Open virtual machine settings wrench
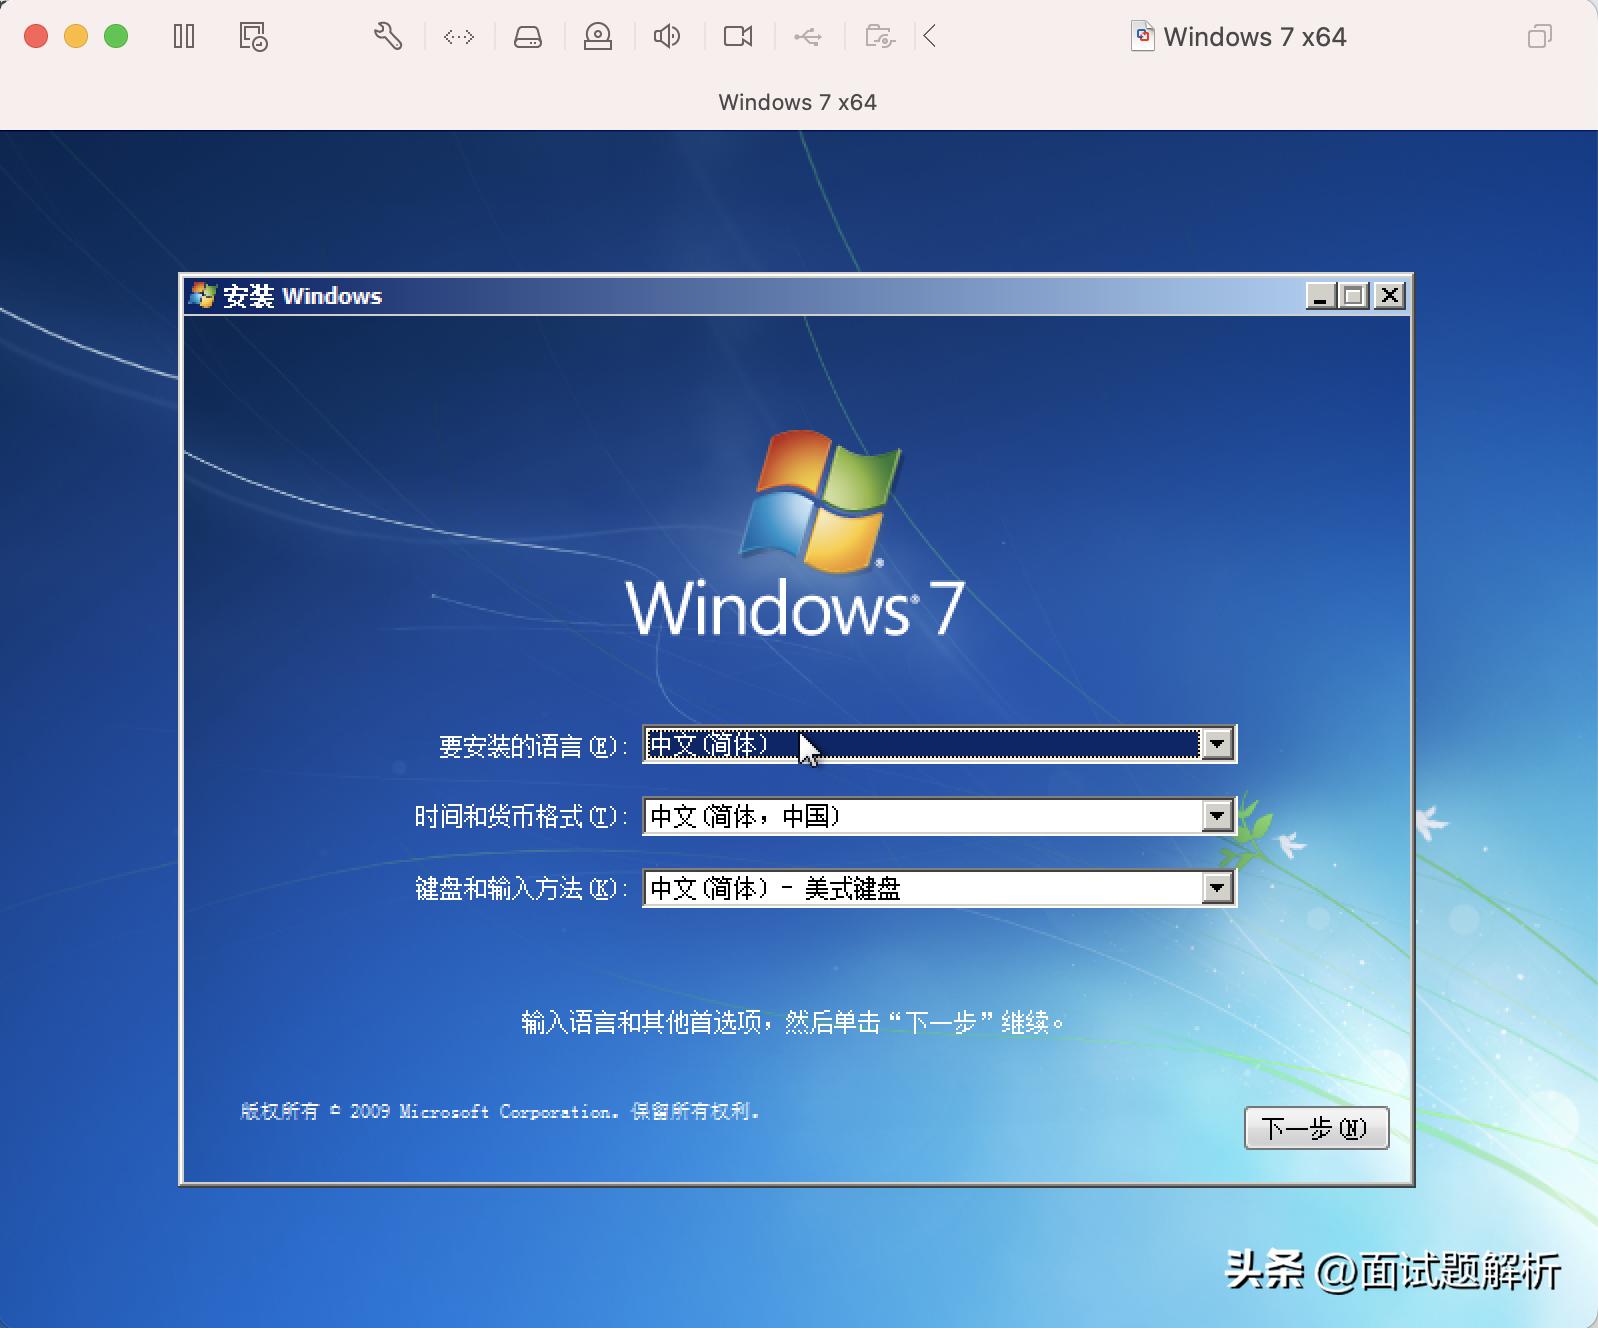The image size is (1598, 1328). coord(388,37)
